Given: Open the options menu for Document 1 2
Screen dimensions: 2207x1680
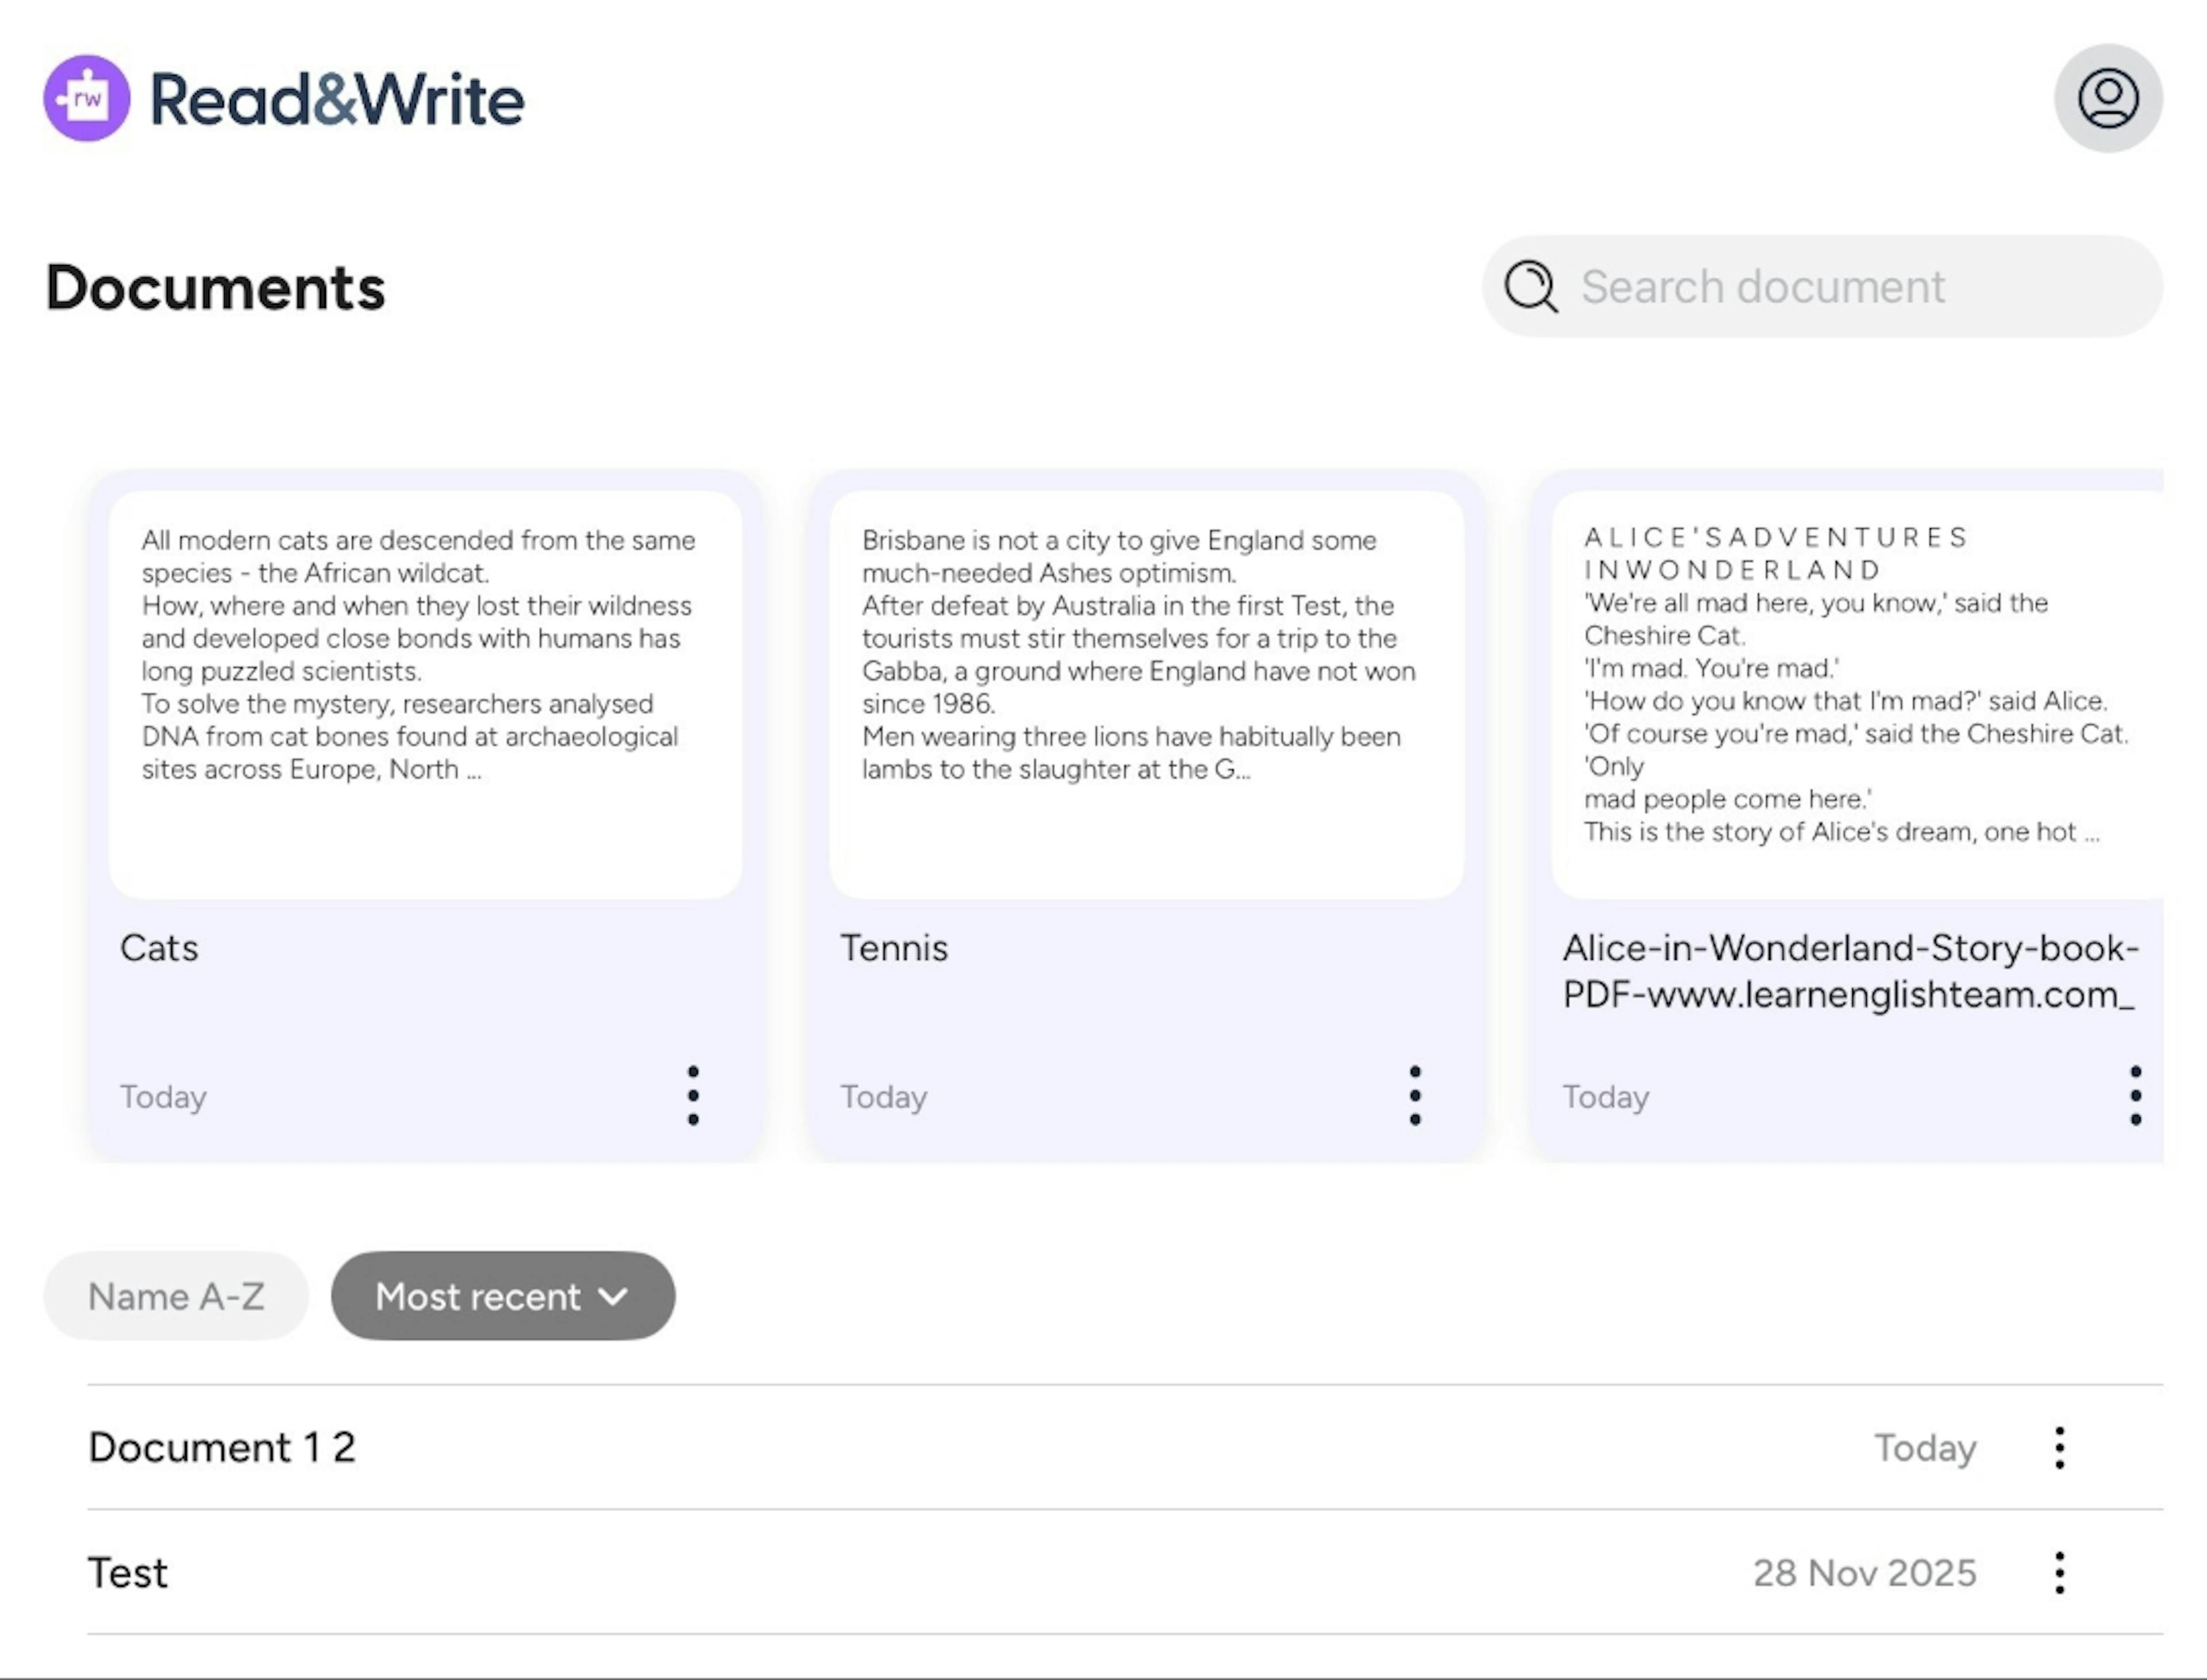Looking at the screenshot, I should (x=2059, y=1448).
